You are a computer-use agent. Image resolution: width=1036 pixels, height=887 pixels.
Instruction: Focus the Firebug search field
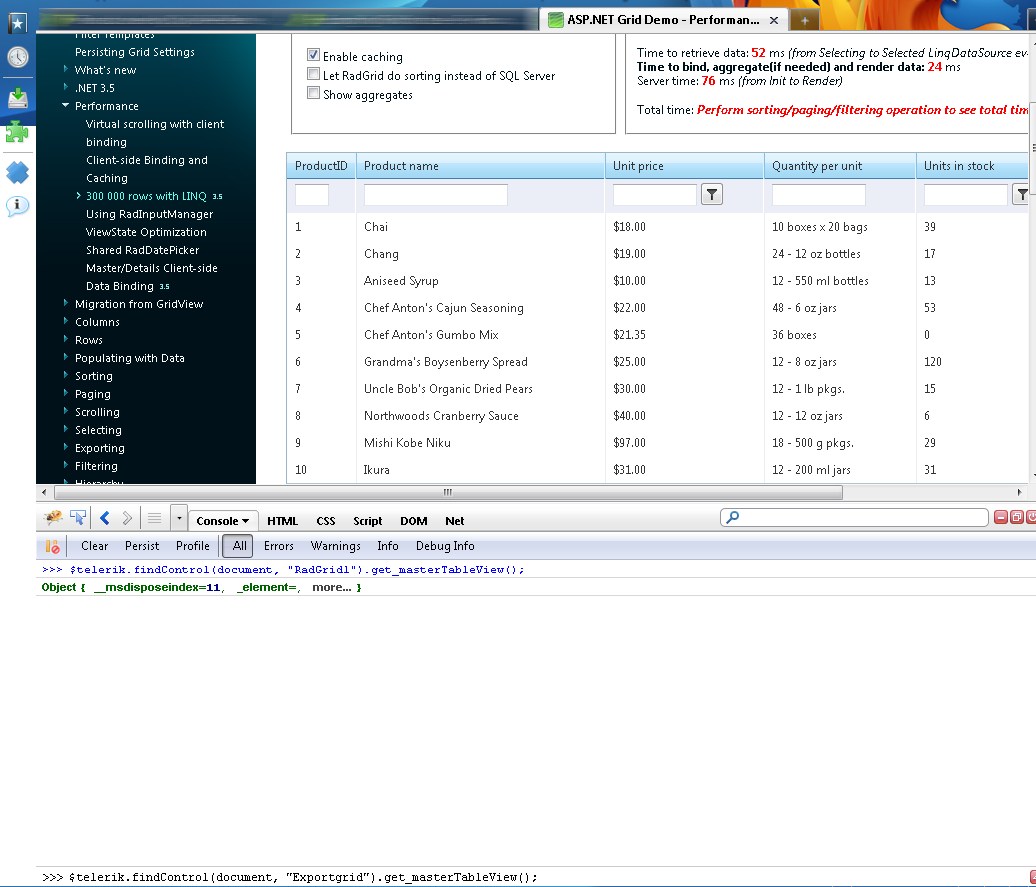pos(854,518)
